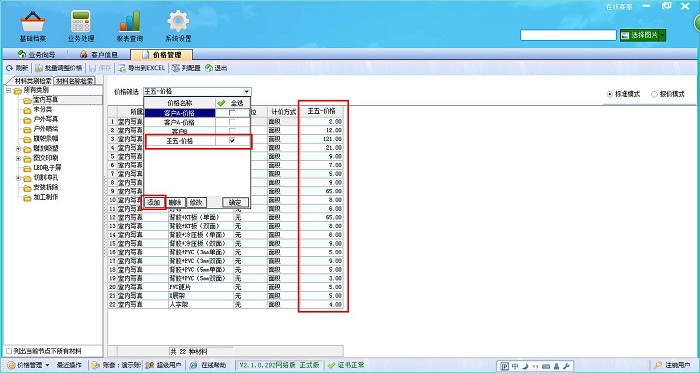Open the 价格管理 menu in status bar
The width and height of the screenshot is (700, 373).
point(29,365)
